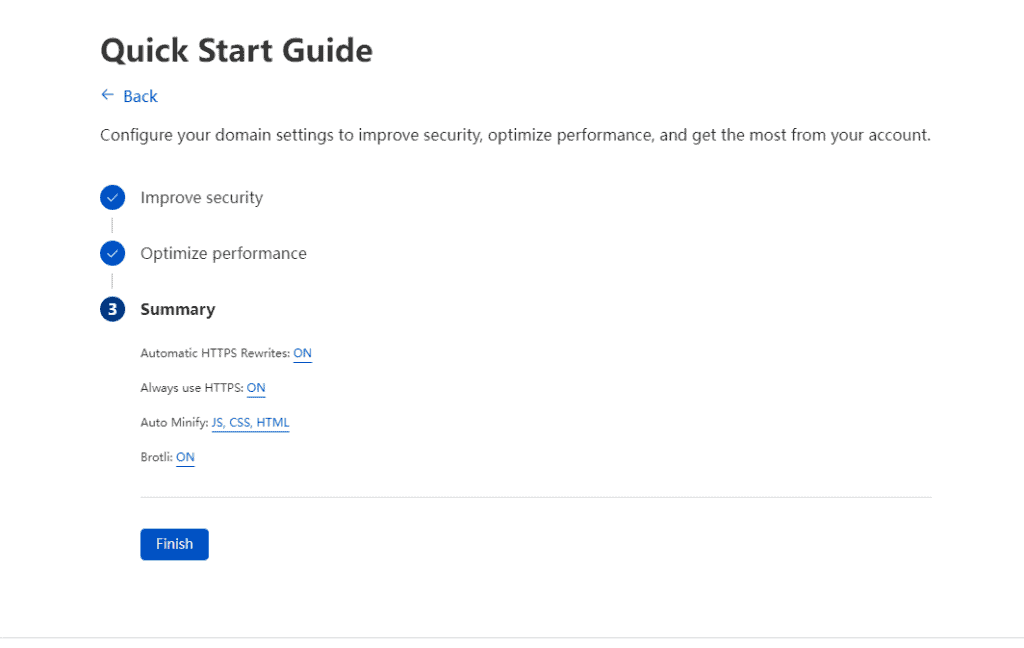The width and height of the screenshot is (1024, 648).
Task: Click the Optimize performance checkmark circle
Action: (112, 253)
